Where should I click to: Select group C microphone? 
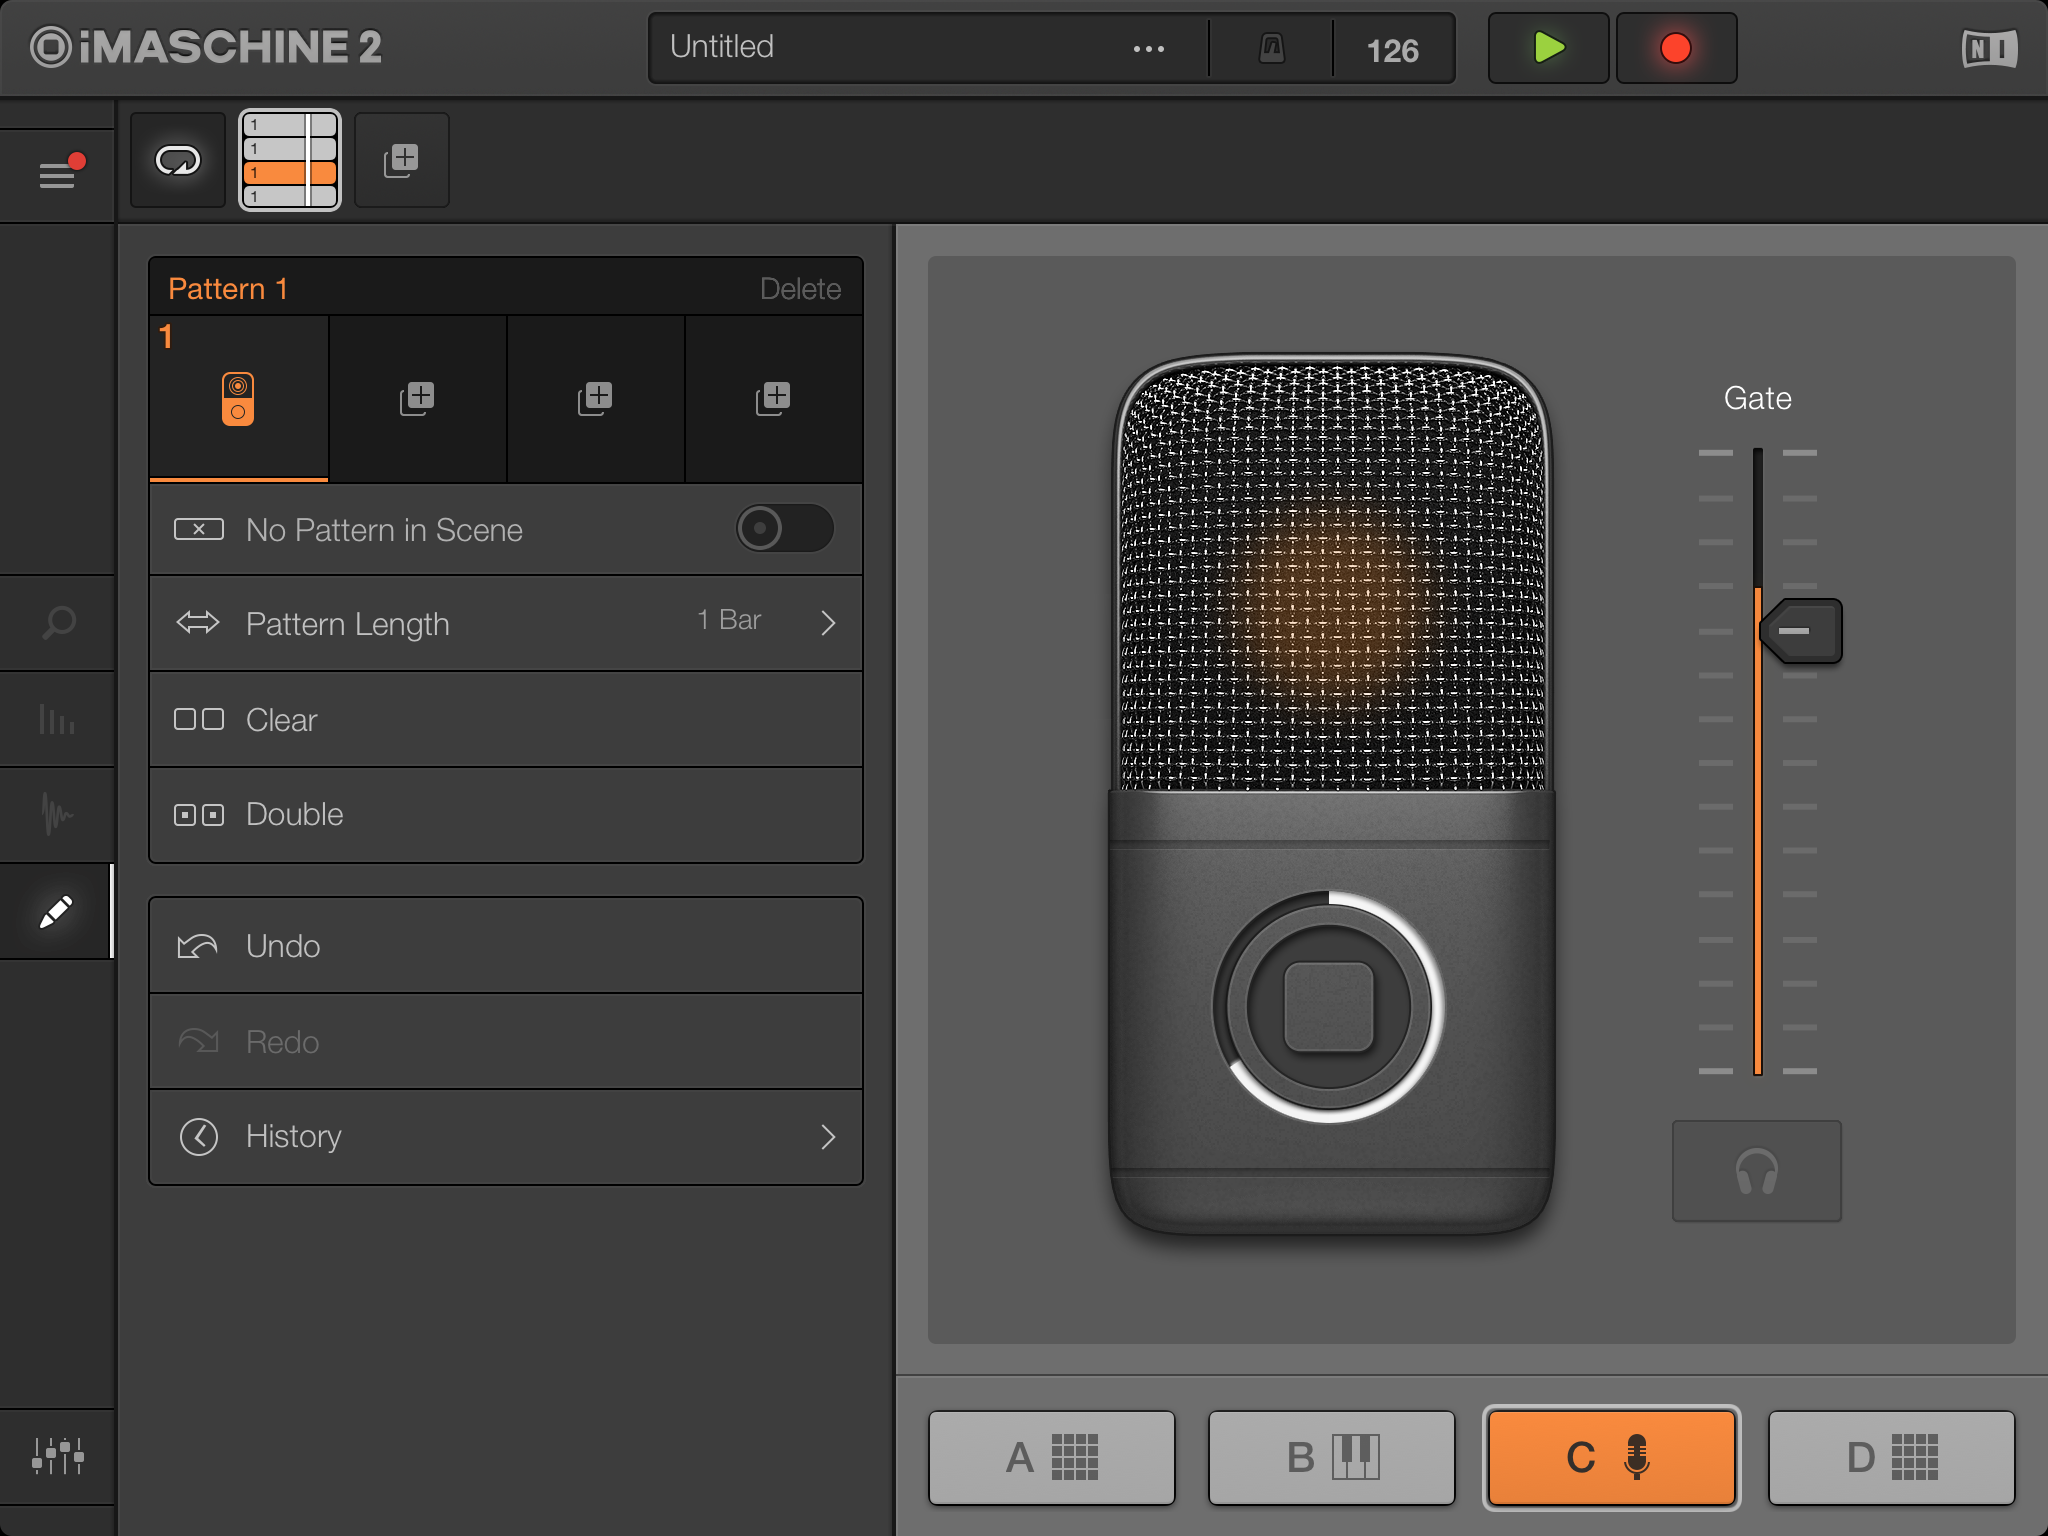point(1612,1458)
